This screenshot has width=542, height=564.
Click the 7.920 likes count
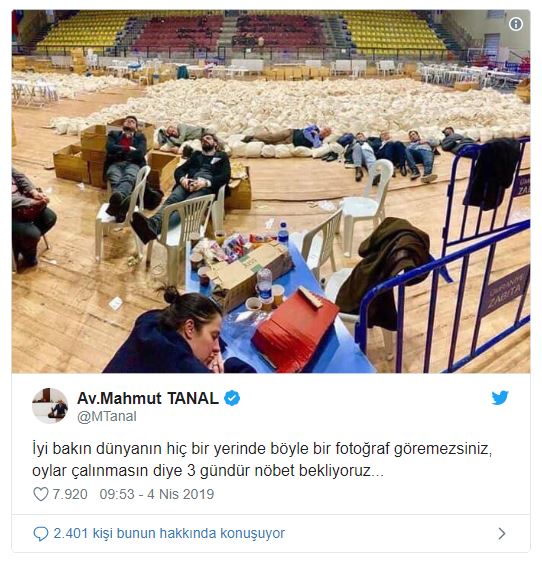70,494
